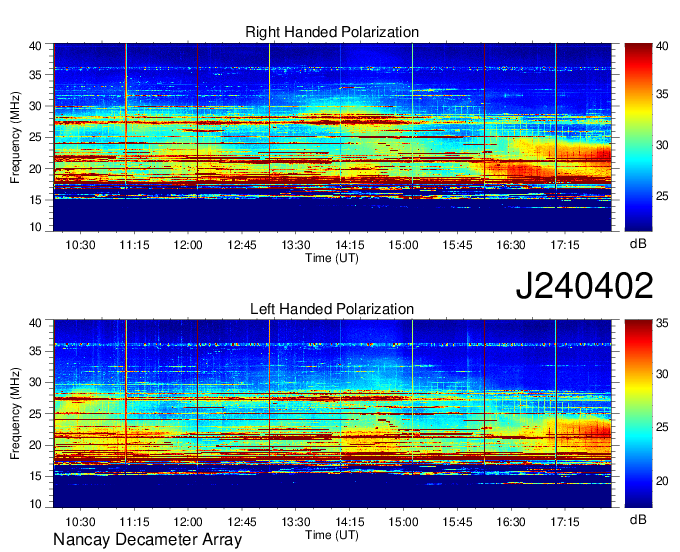The width and height of the screenshot is (680, 552).
Task: Click the 10:30 time tick of the left-handed plot
Action: [80, 521]
